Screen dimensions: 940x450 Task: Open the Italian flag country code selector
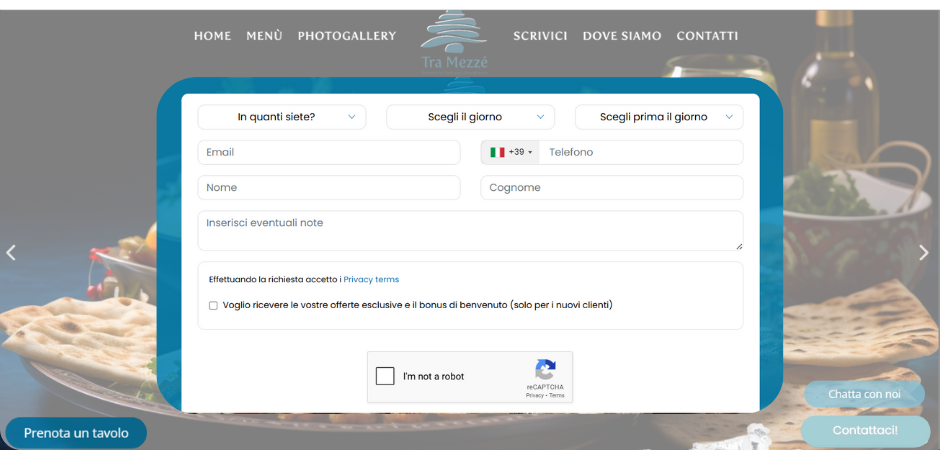510,152
